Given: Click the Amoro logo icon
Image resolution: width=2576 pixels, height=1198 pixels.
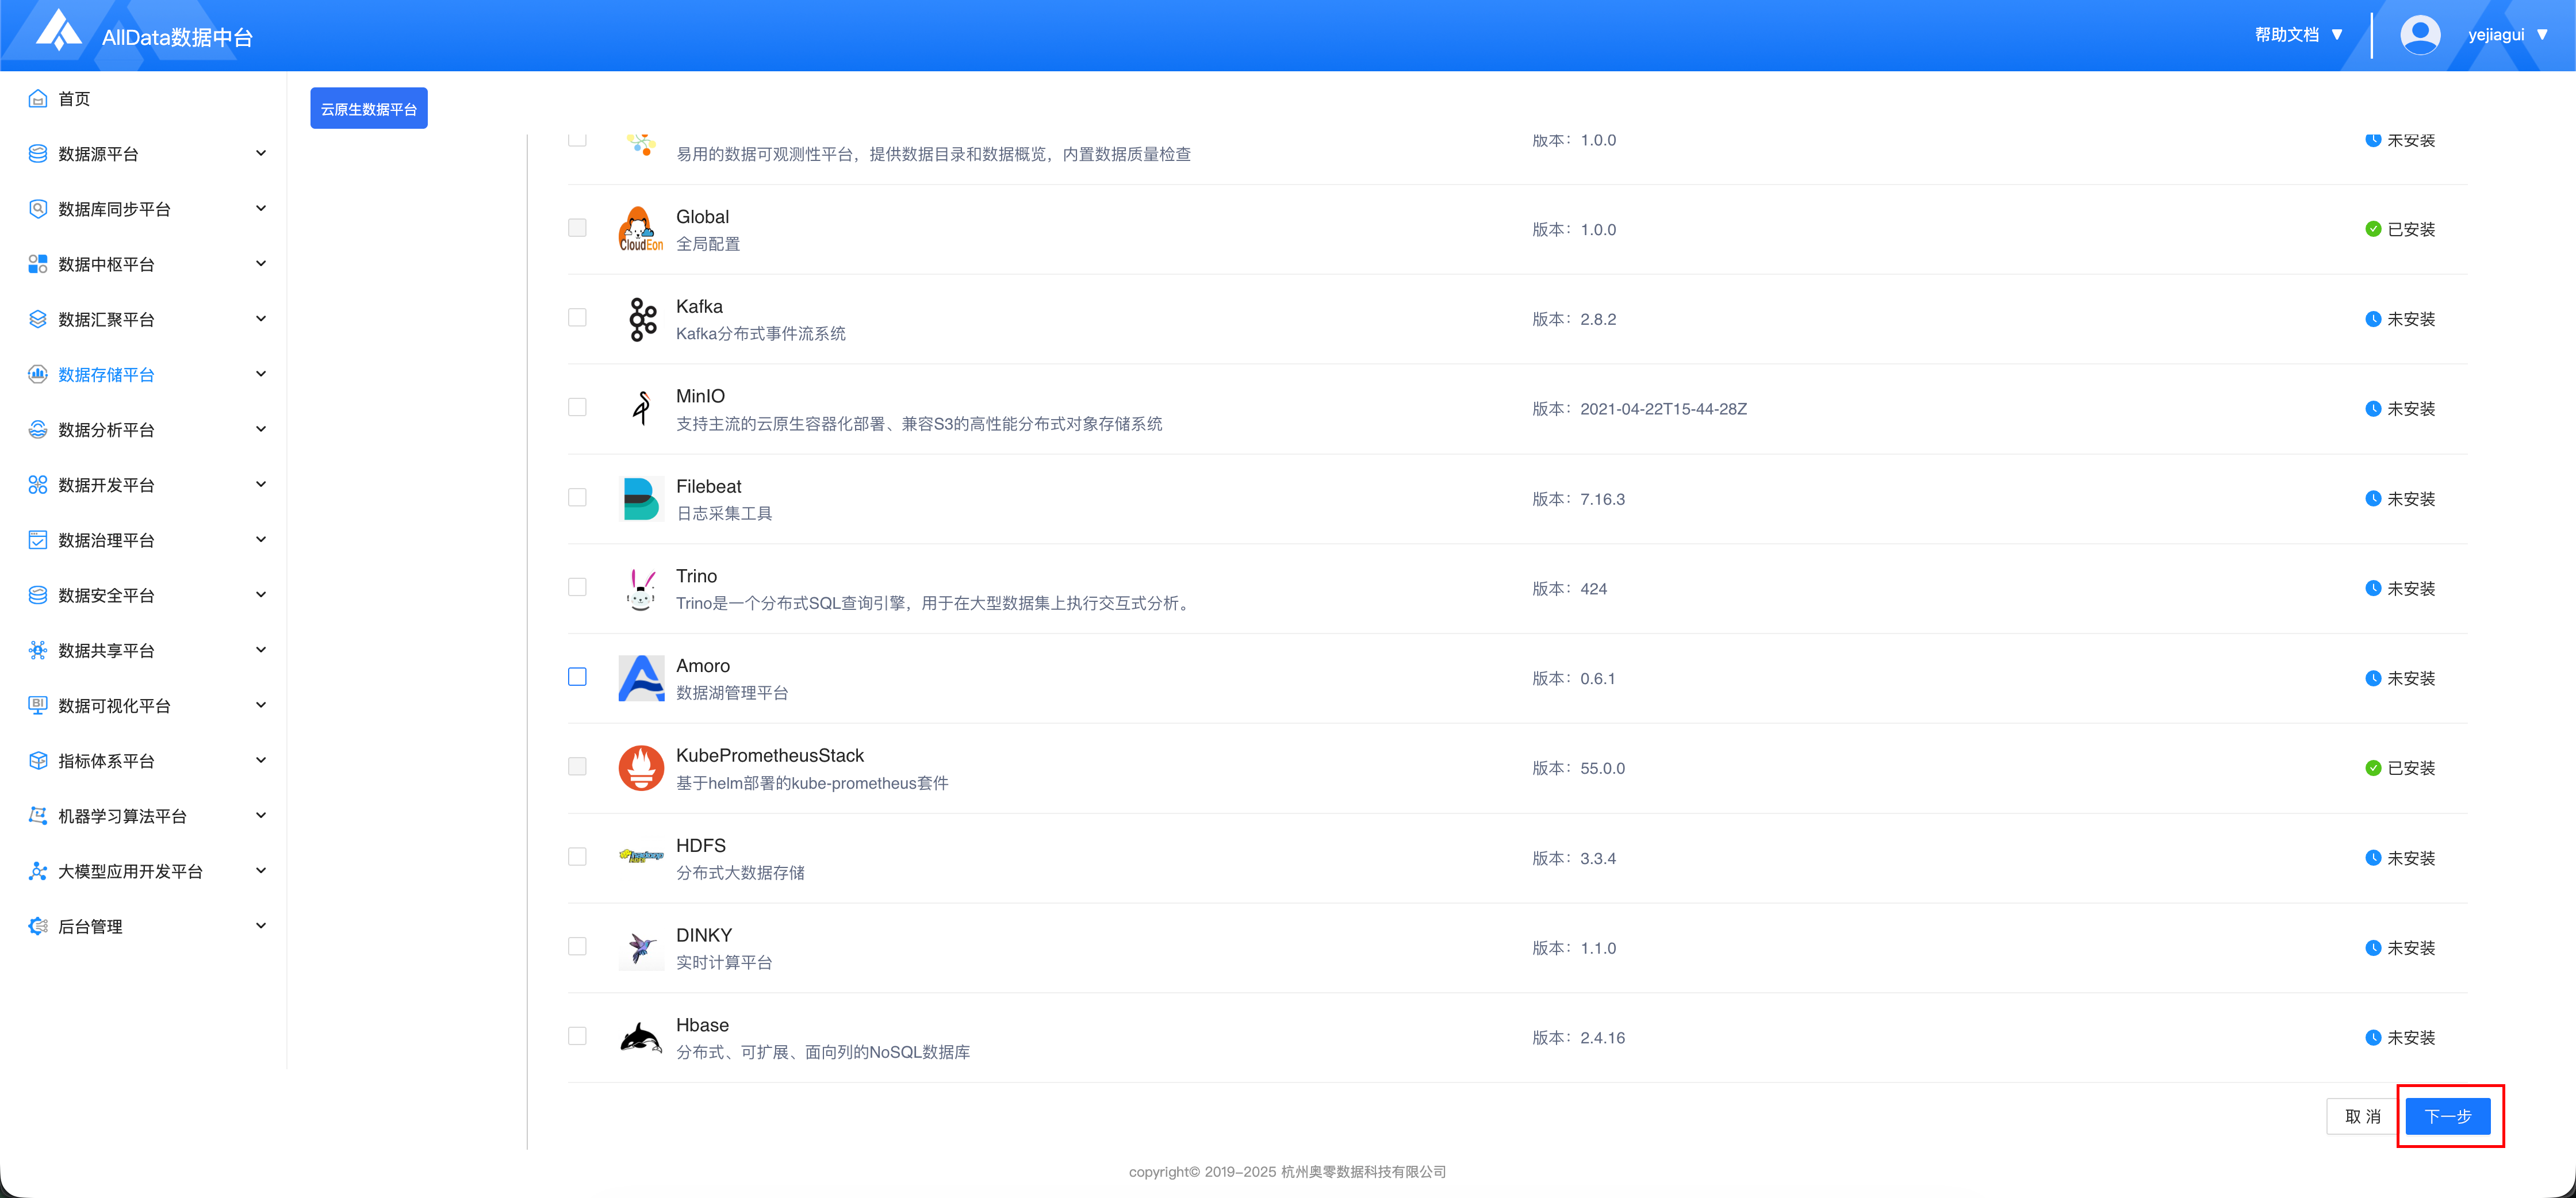Looking at the screenshot, I should click(641, 678).
